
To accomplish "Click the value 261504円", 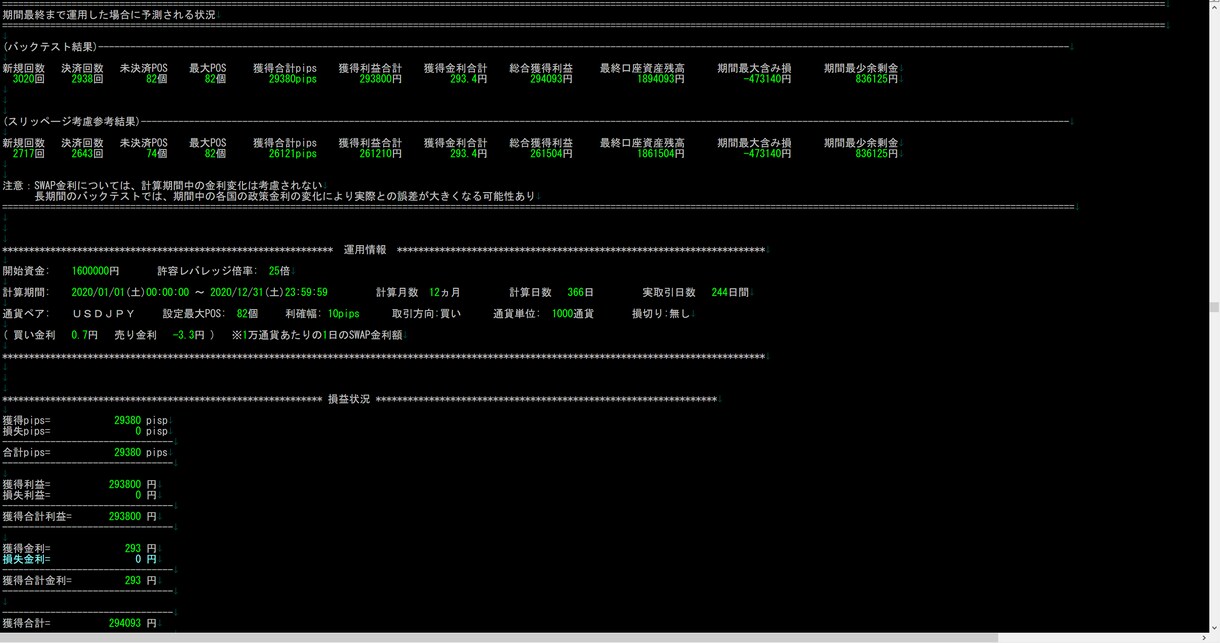I will [551, 154].
